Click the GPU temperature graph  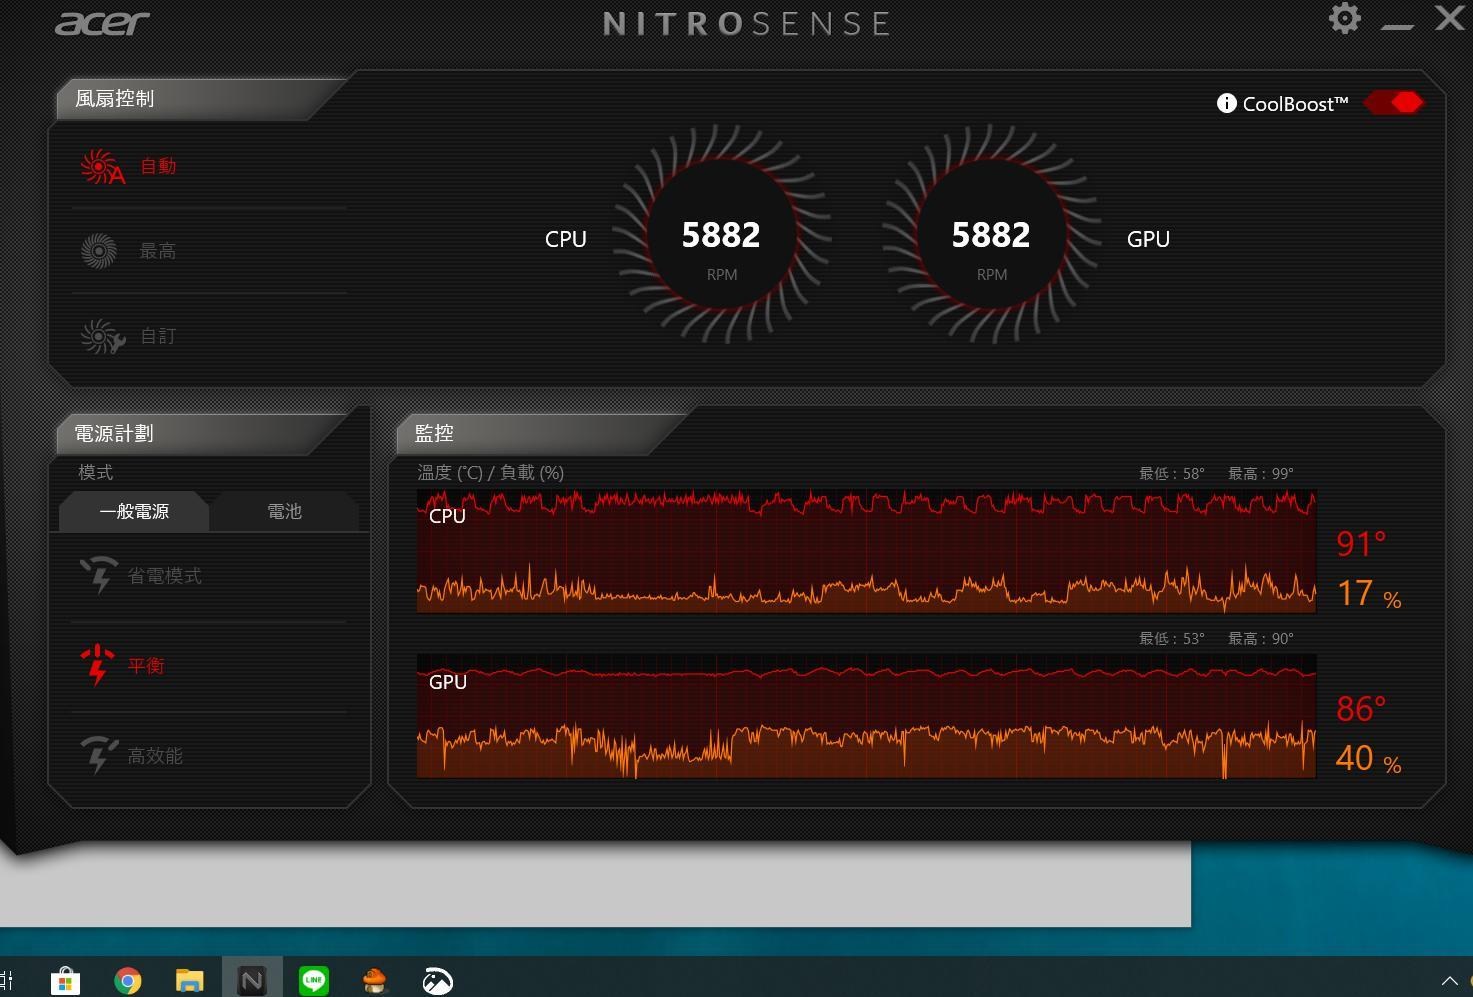[x=866, y=716]
